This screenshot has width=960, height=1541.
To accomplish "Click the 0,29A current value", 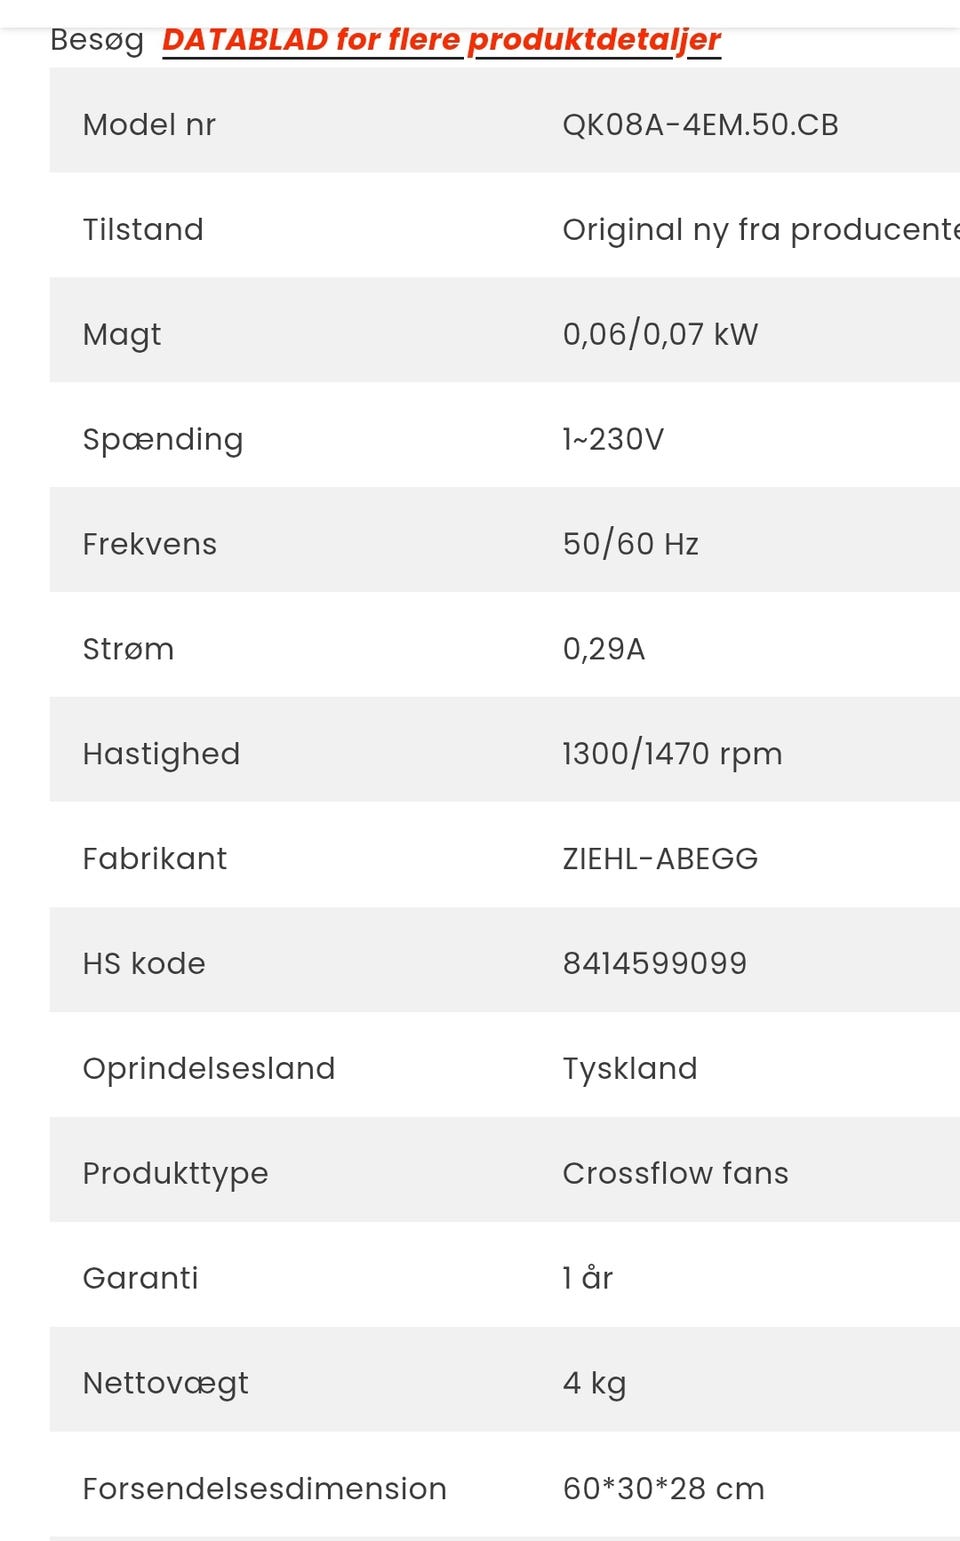I will coord(603,649).
